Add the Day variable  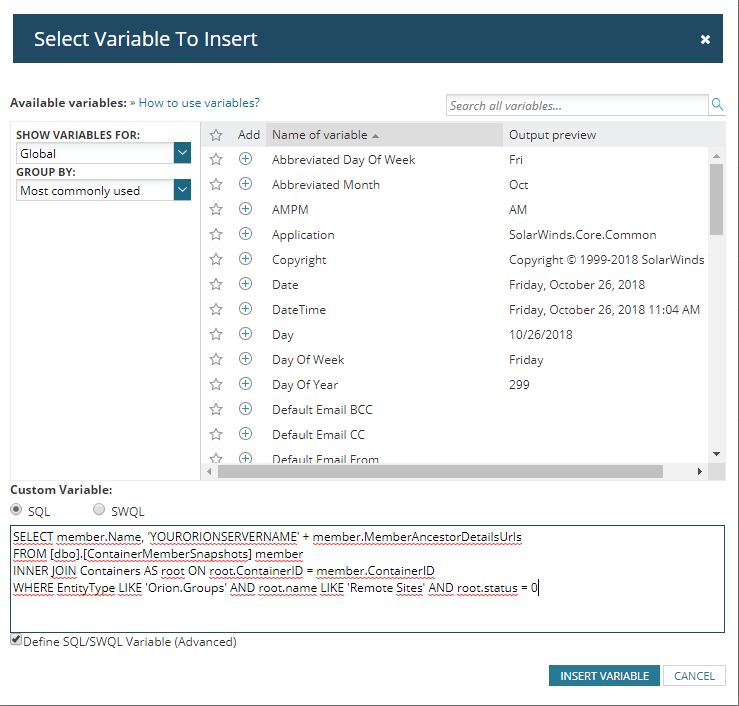(x=245, y=334)
